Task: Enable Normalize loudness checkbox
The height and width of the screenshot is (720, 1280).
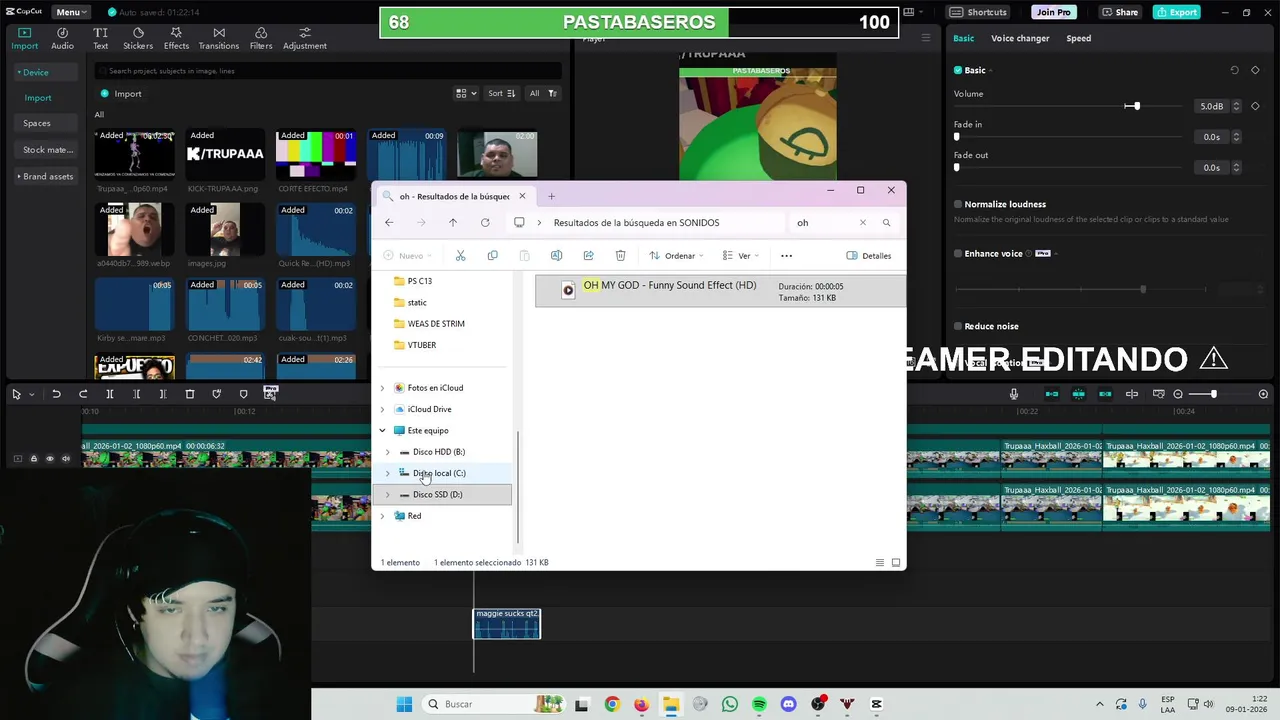Action: [x=958, y=204]
